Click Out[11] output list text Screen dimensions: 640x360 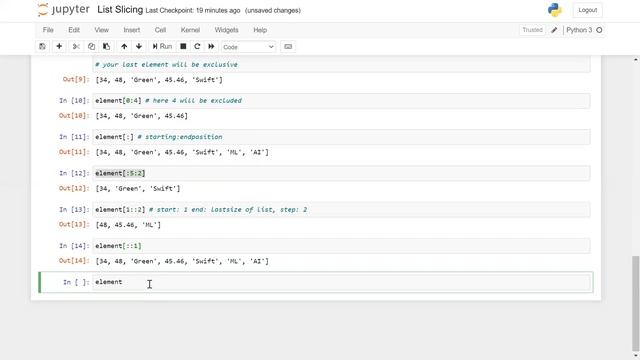(x=182, y=152)
